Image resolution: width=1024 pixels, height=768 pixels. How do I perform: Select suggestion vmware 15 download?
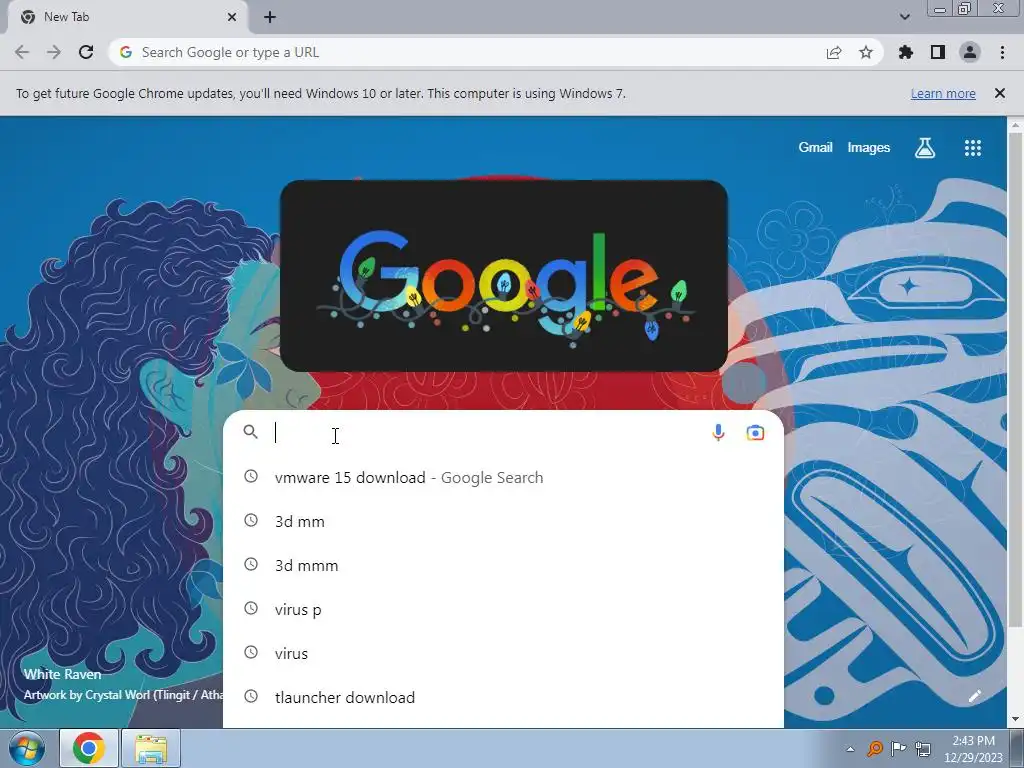[x=503, y=477]
